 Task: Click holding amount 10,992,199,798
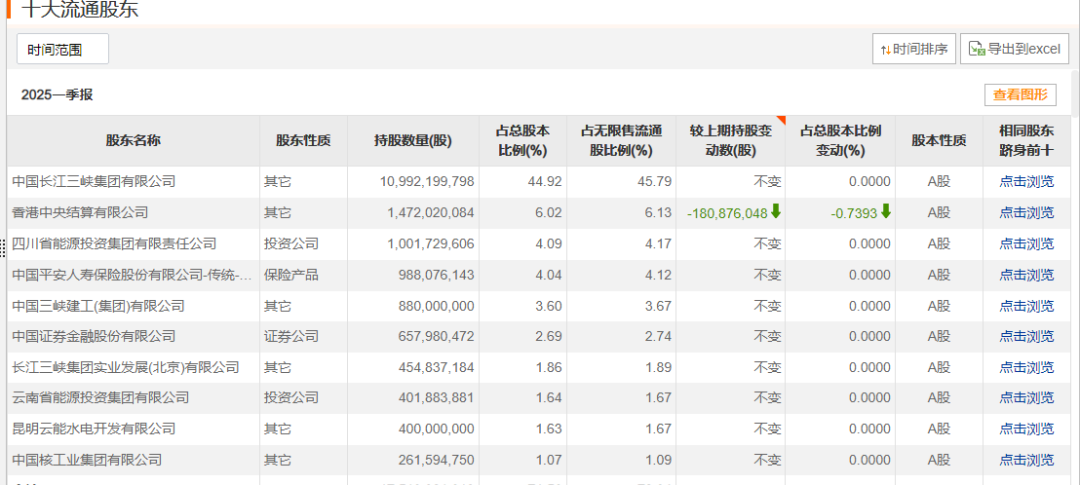[427, 182]
